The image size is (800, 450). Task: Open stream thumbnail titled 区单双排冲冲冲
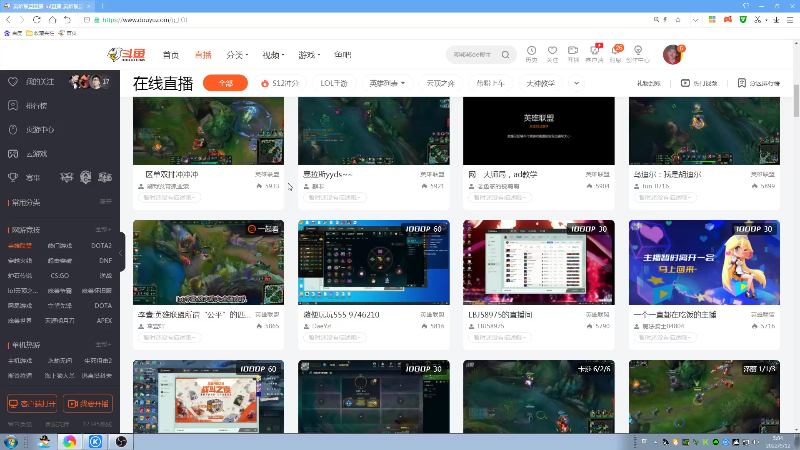[208, 131]
